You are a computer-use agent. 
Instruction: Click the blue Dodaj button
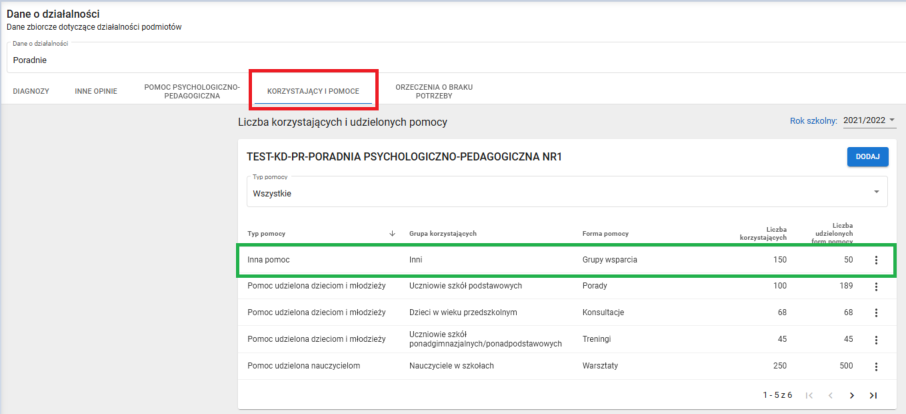pyautogui.click(x=866, y=156)
